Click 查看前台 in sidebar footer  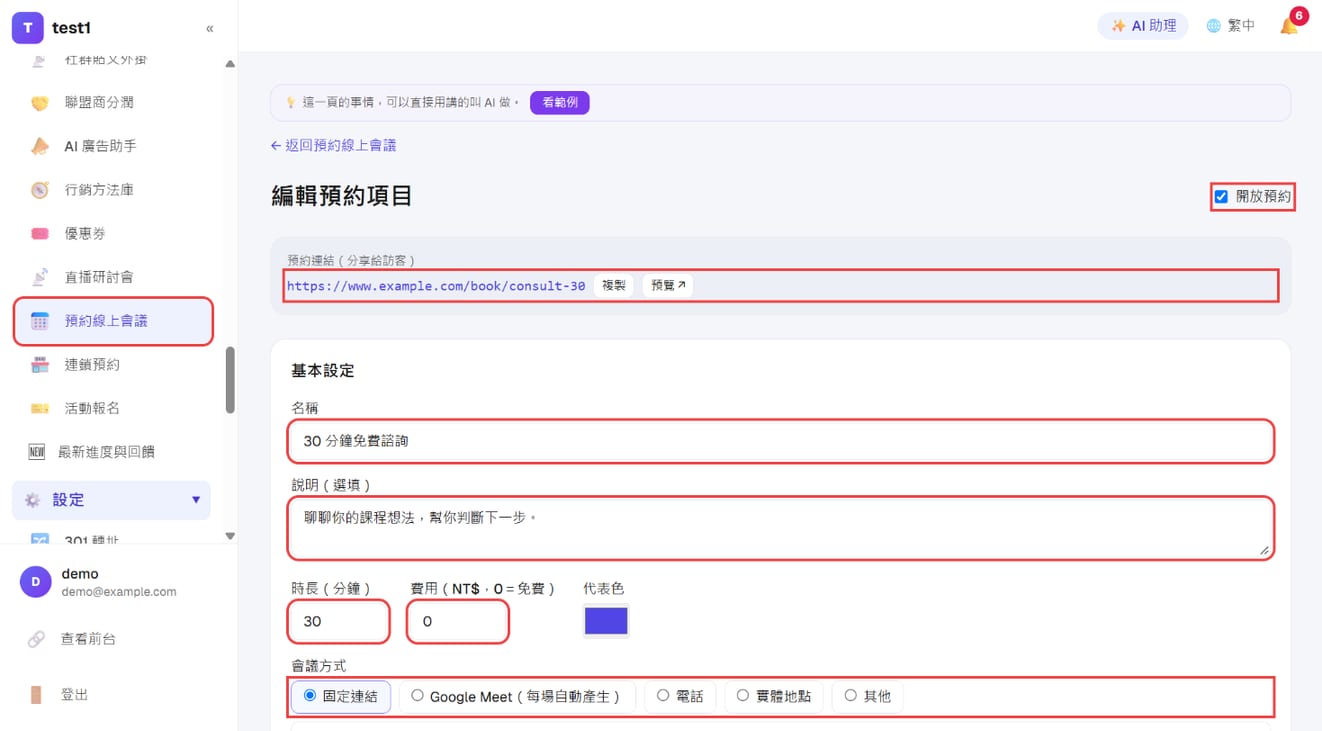coord(88,639)
